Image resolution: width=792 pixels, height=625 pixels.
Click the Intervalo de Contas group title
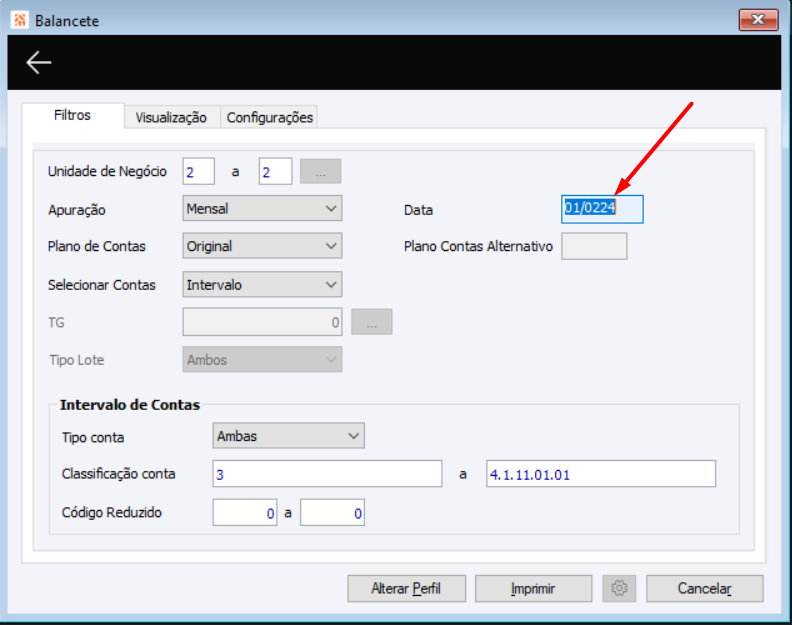coord(130,405)
